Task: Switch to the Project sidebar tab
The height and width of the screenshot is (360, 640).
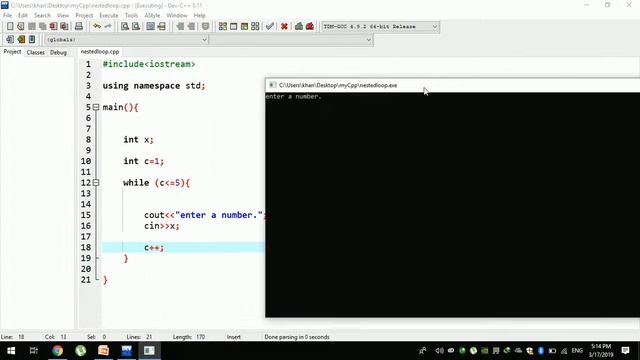Action: pyautogui.click(x=12, y=52)
